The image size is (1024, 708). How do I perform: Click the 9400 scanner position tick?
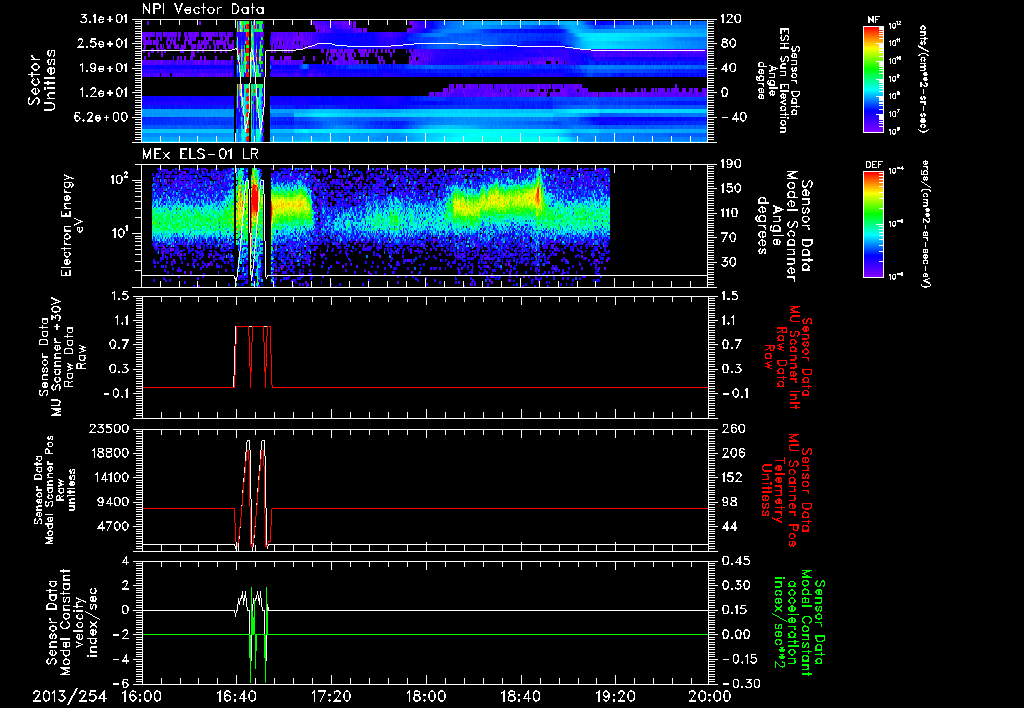point(114,502)
